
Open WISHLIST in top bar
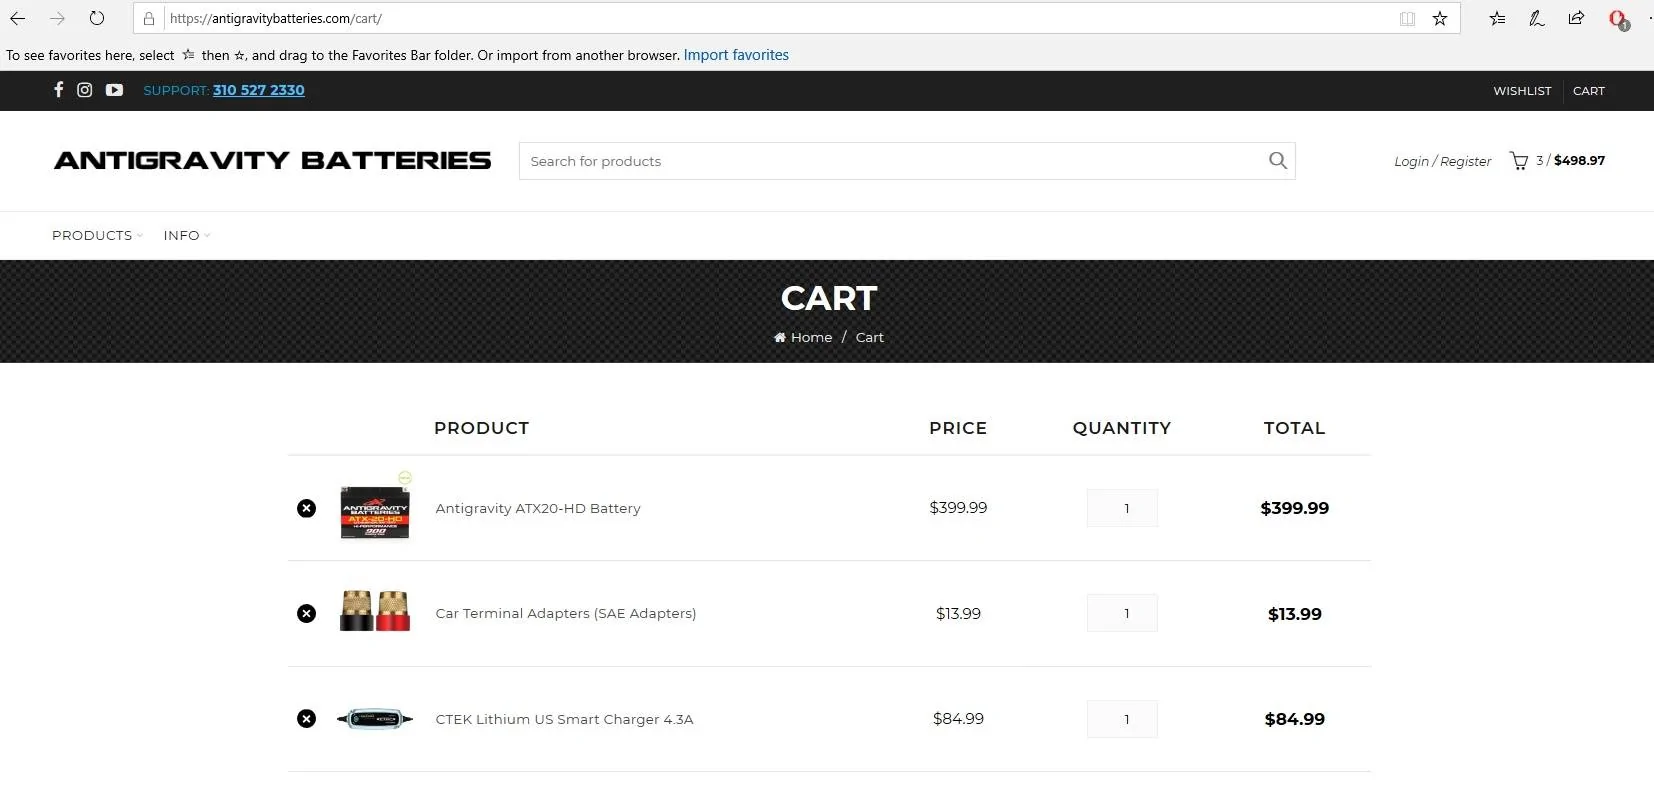pos(1522,91)
